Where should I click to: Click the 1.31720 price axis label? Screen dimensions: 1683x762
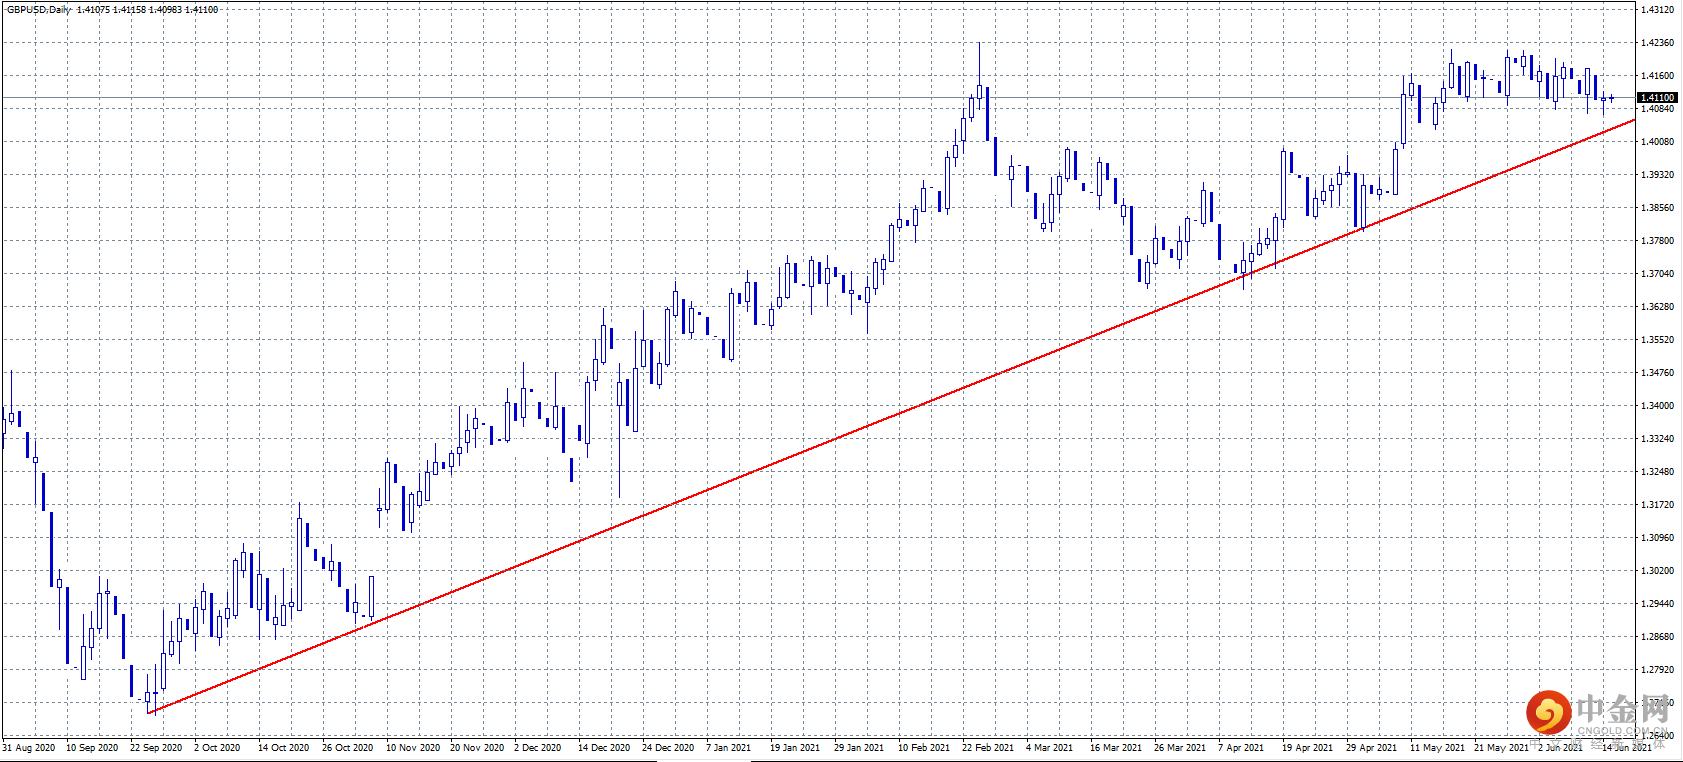tap(1658, 505)
